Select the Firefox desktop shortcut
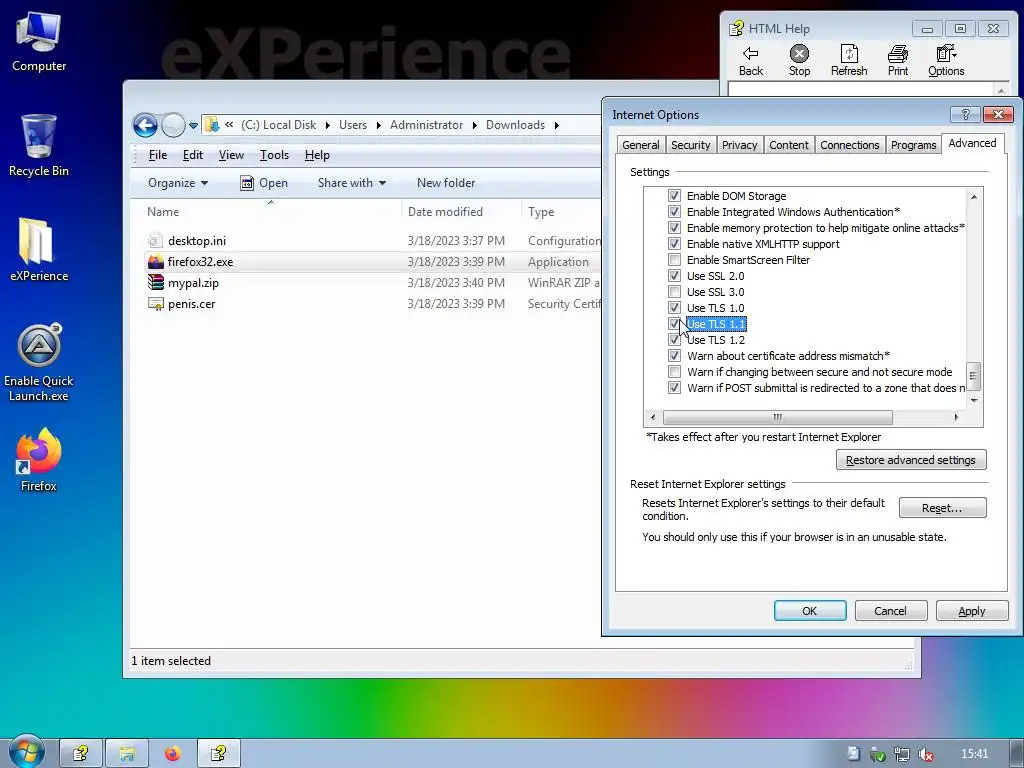The height and width of the screenshot is (768, 1024). click(39, 460)
